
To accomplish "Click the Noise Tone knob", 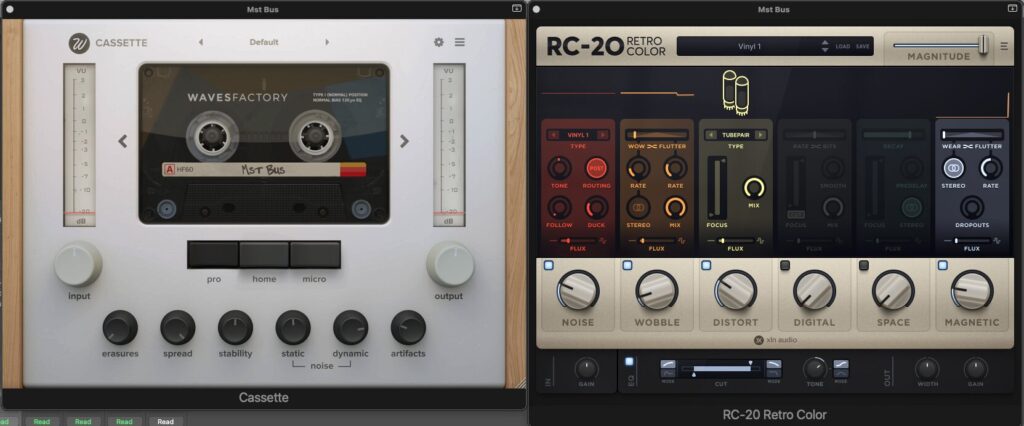I will [x=559, y=168].
